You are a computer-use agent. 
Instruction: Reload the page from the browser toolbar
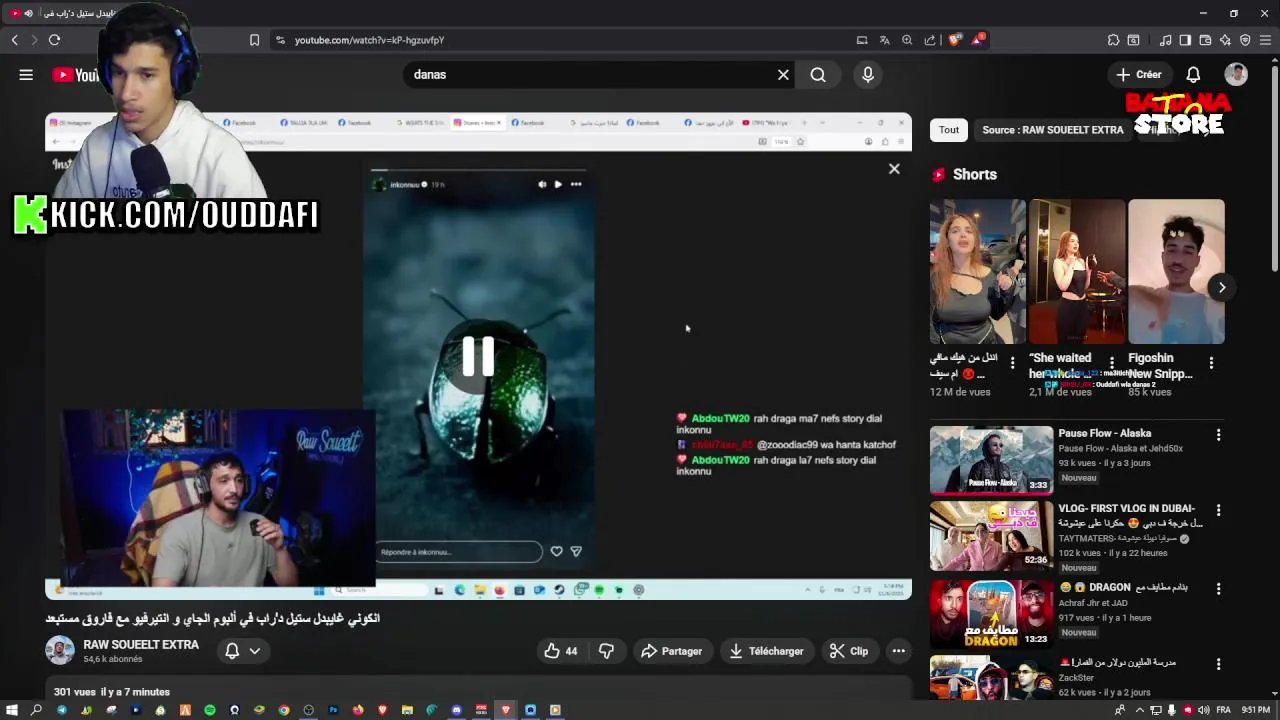click(54, 40)
